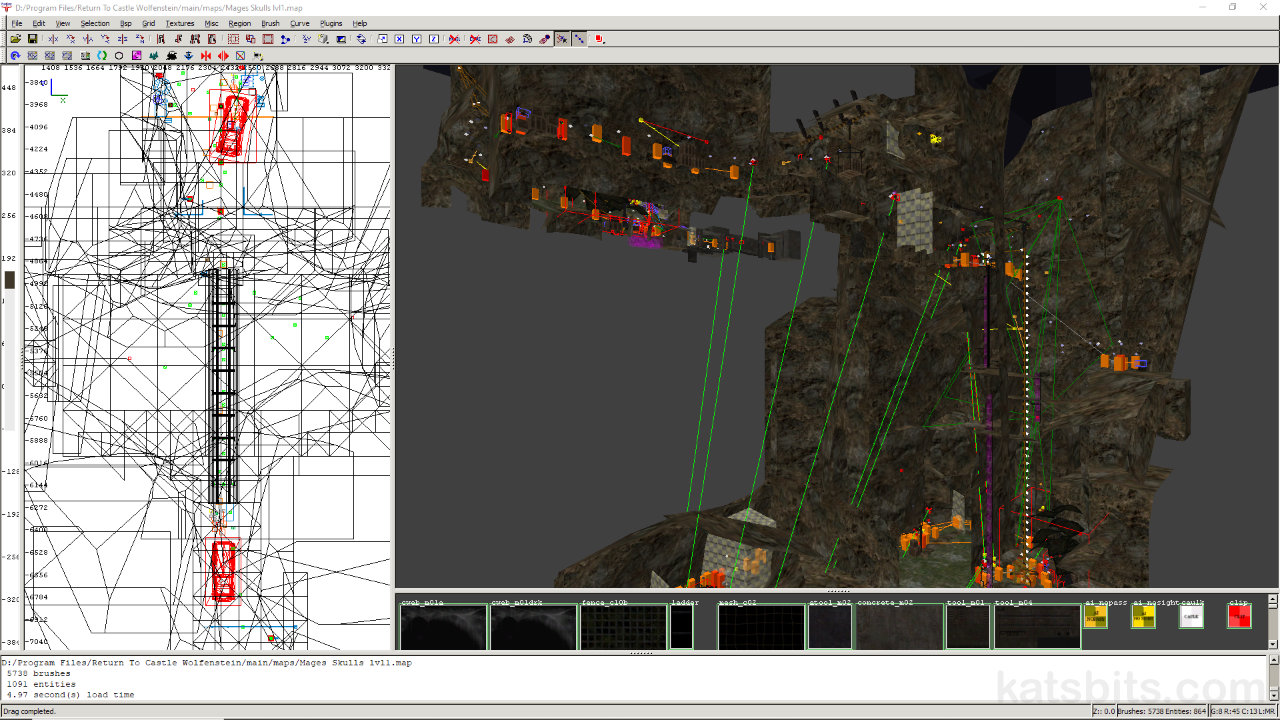Select the fence_c10b texture thumbnail

pyautogui.click(x=623, y=627)
